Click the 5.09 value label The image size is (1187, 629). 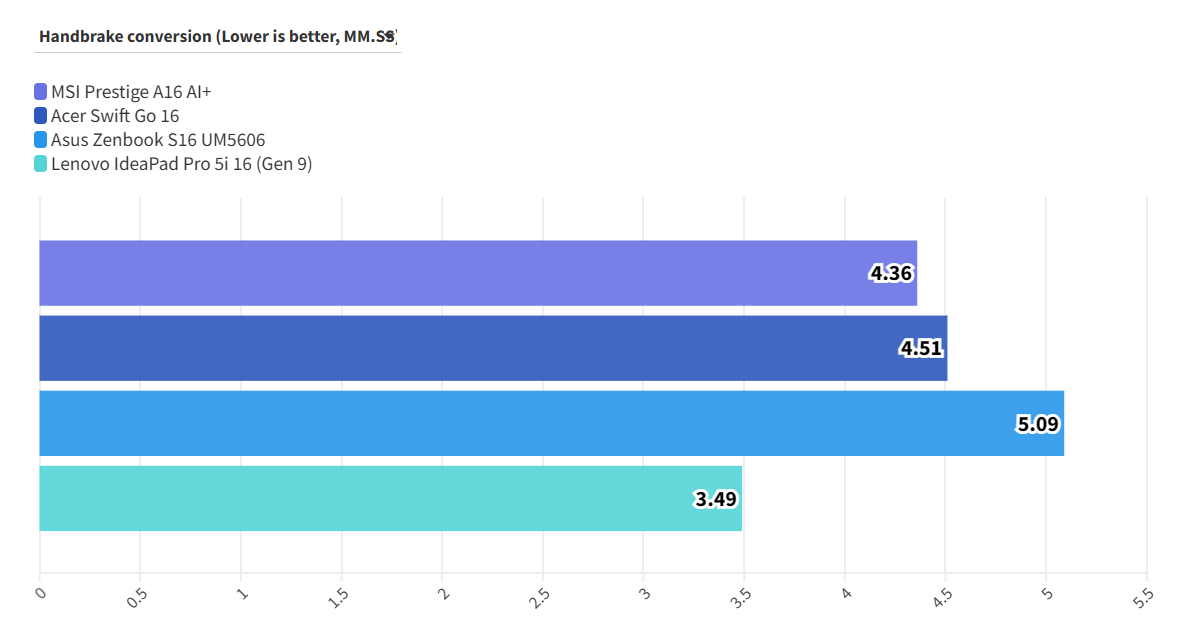1038,423
